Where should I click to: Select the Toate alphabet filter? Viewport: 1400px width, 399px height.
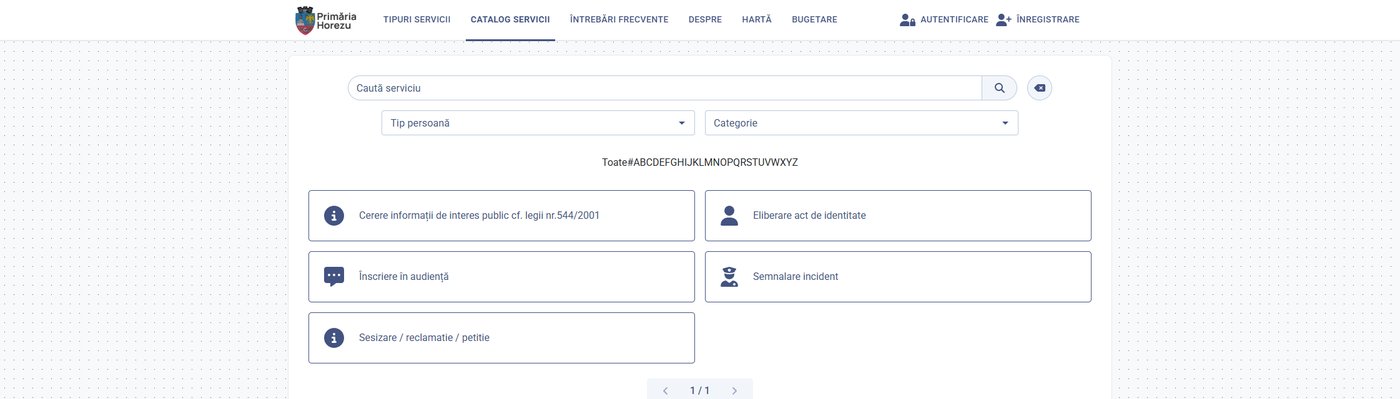(x=614, y=163)
